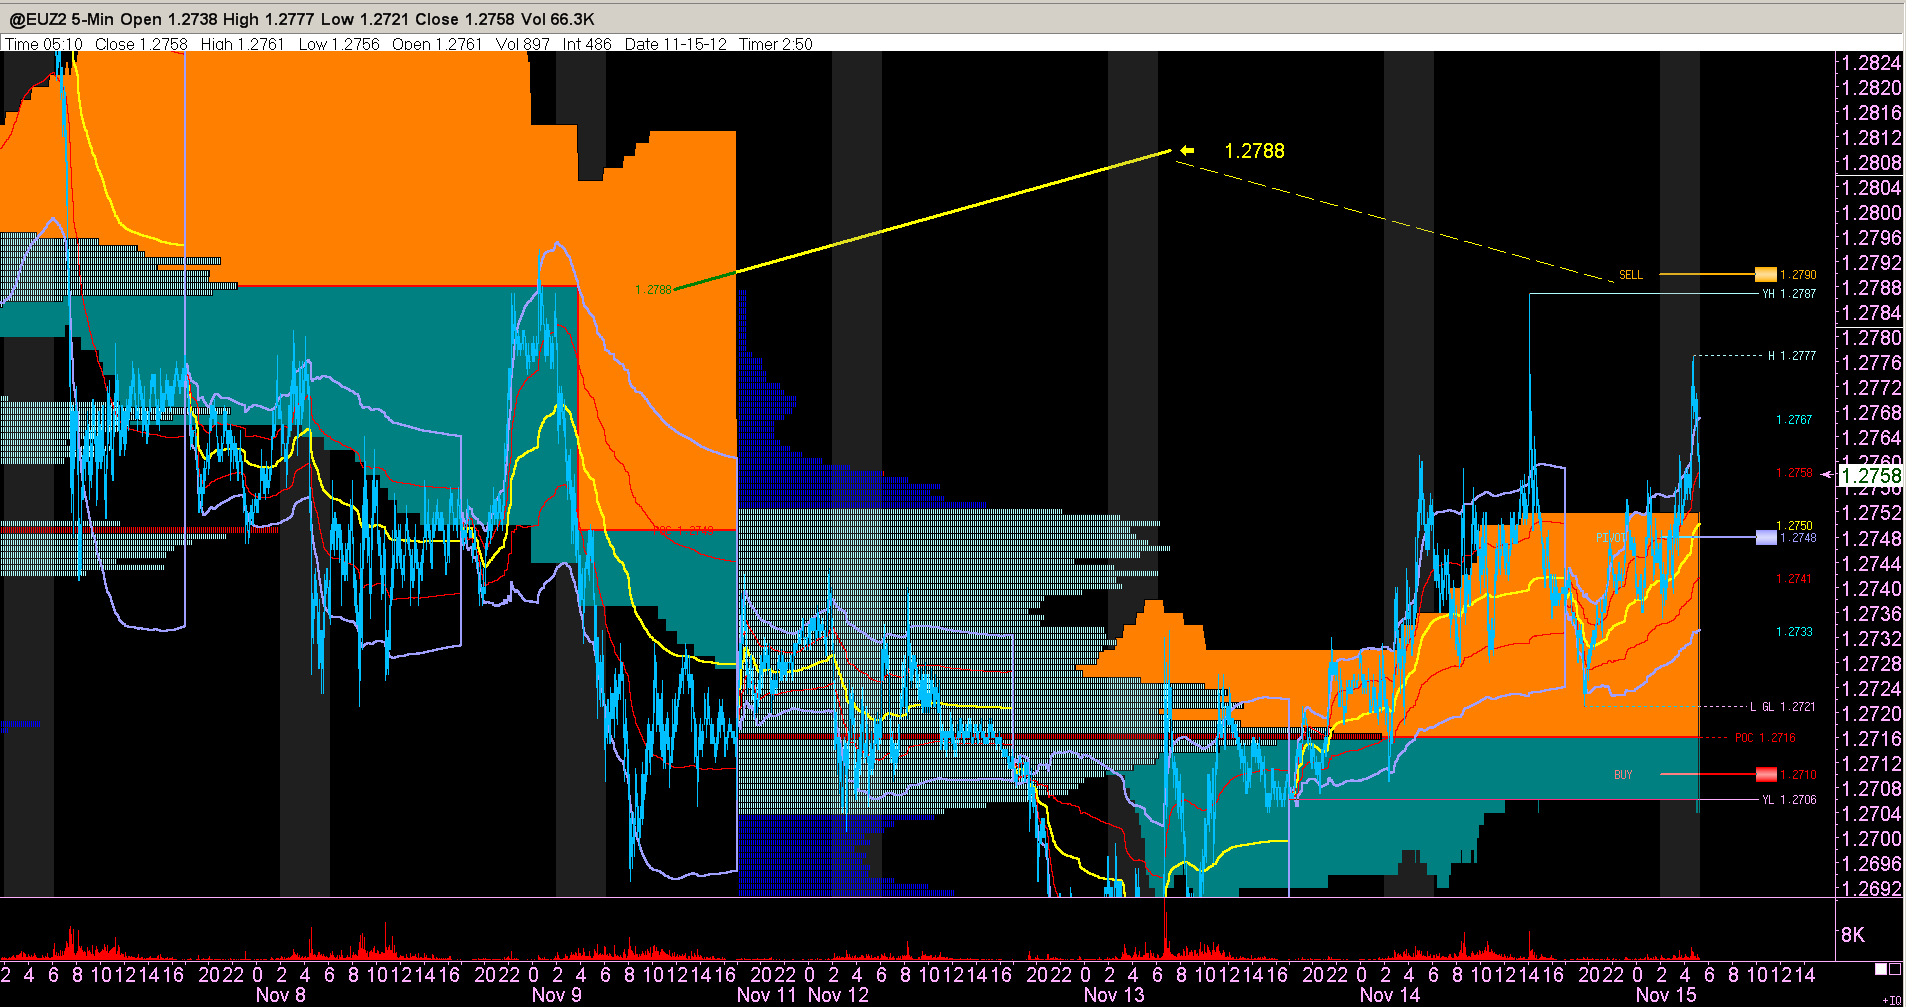Click the orange SELL level marker box
Screen dimensions: 1906x1007
point(1766,274)
